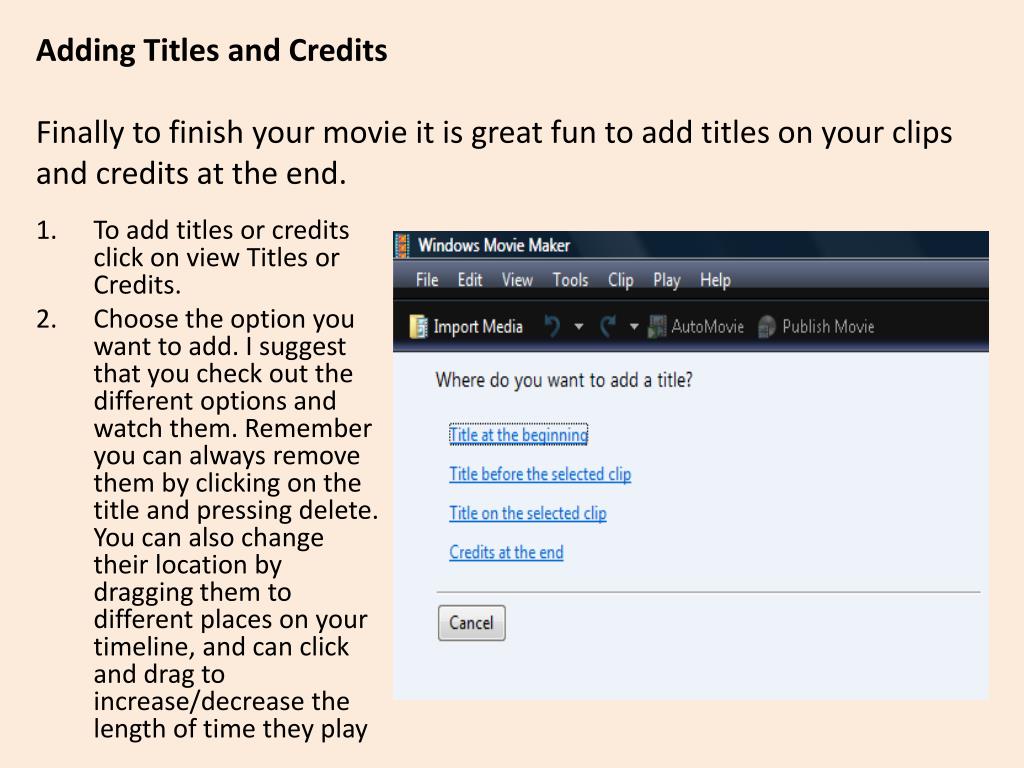
Task: Open the View menu
Action: click(517, 280)
